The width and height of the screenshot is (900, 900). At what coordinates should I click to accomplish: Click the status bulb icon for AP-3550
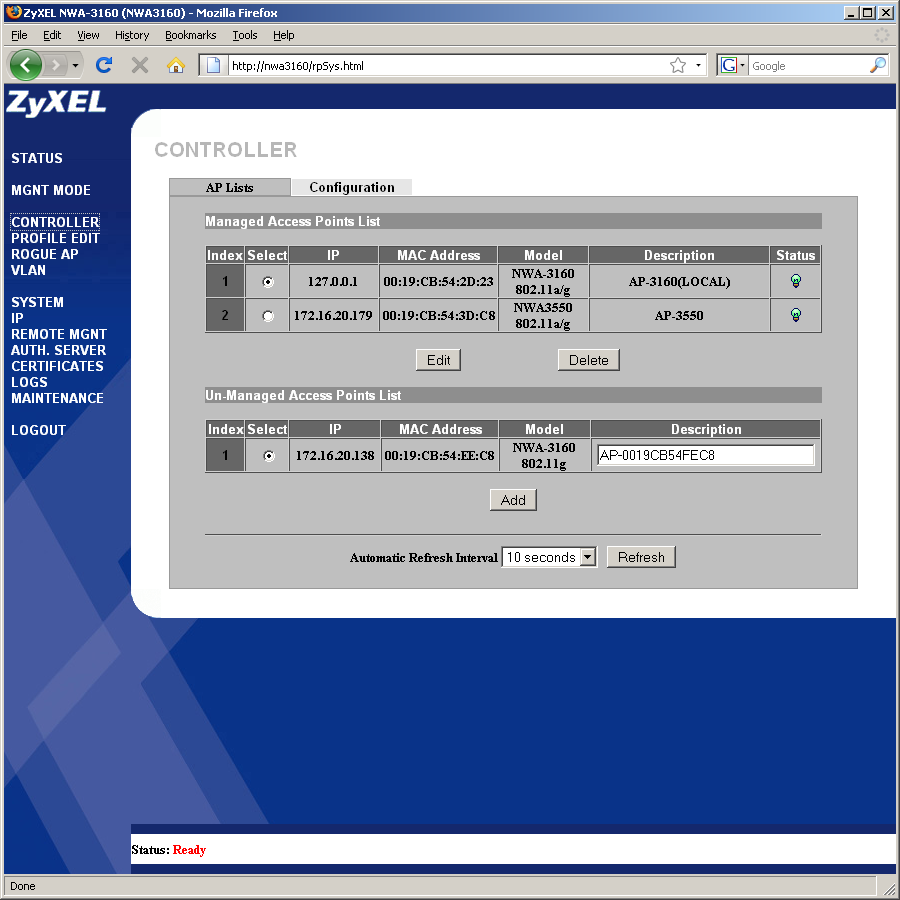(x=796, y=315)
